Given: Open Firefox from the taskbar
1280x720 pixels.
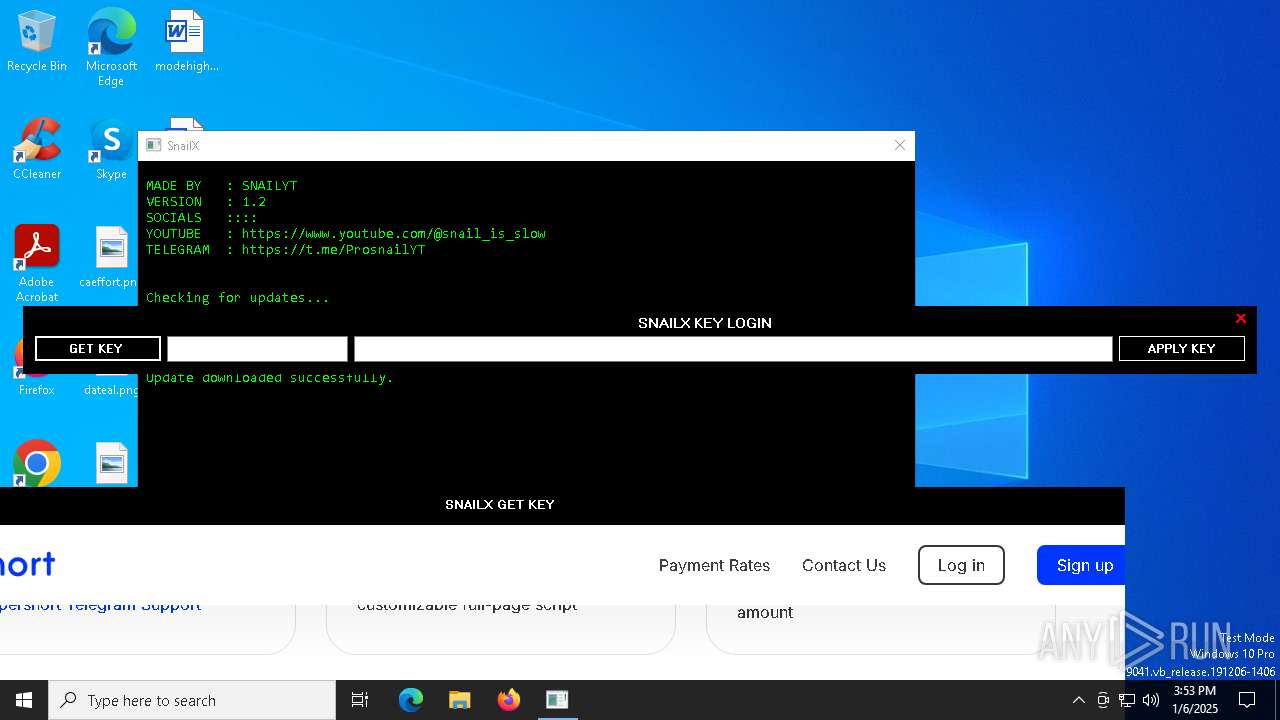Looking at the screenshot, I should pyautogui.click(x=509, y=700).
